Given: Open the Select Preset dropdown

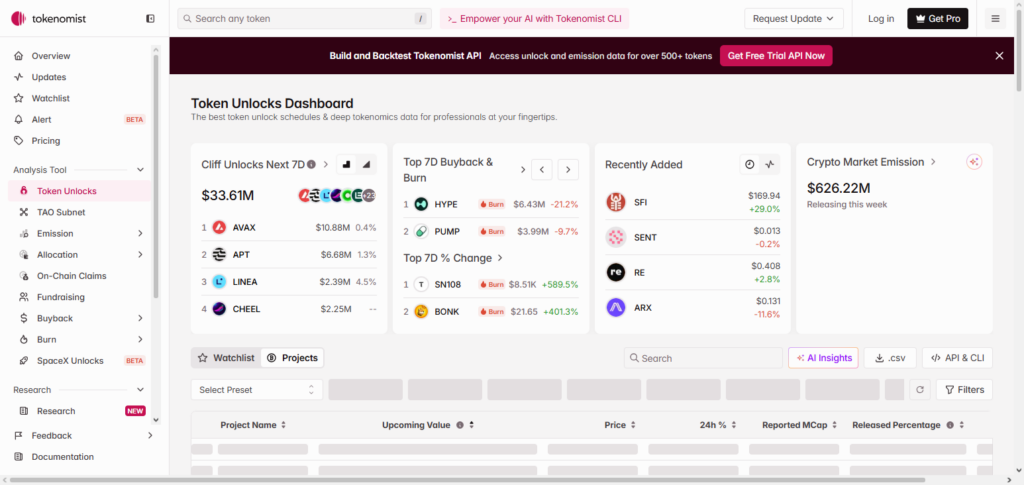Looking at the screenshot, I should pos(257,390).
